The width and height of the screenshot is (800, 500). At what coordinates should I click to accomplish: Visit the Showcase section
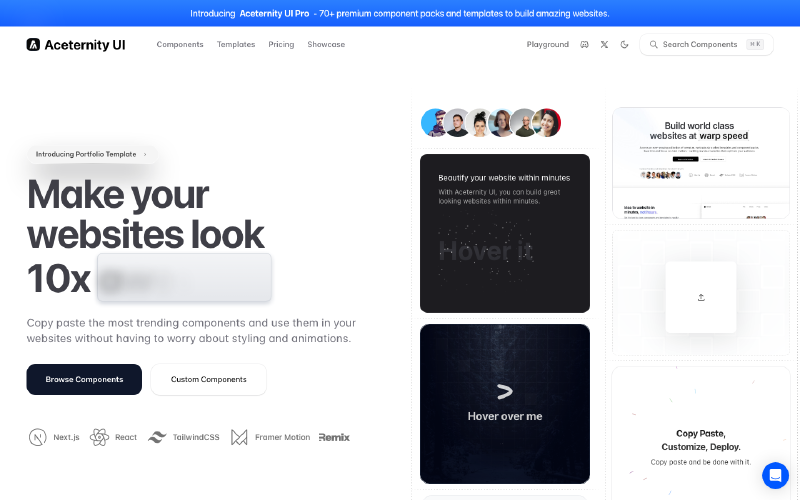click(x=326, y=45)
